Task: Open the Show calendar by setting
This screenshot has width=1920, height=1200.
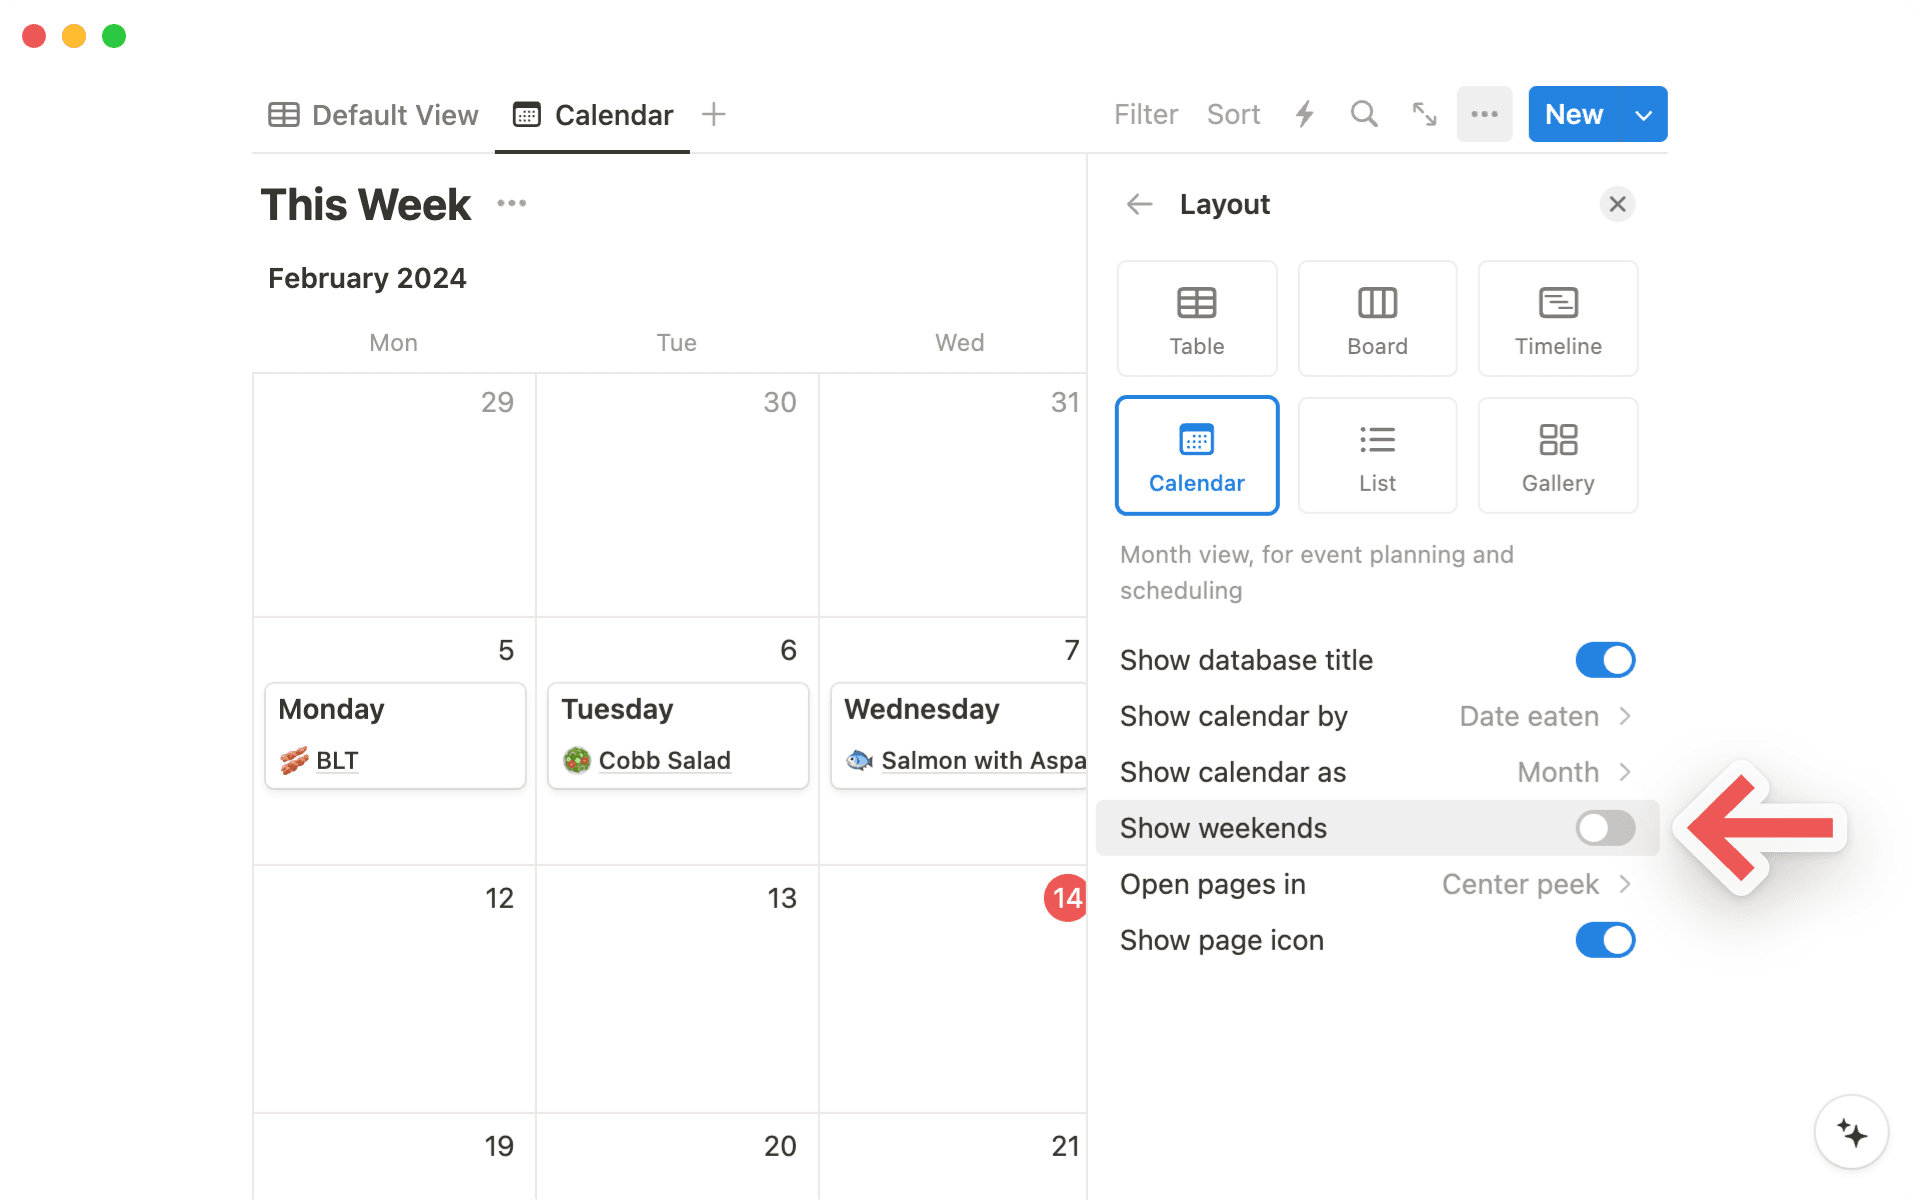Action: pos(1545,716)
